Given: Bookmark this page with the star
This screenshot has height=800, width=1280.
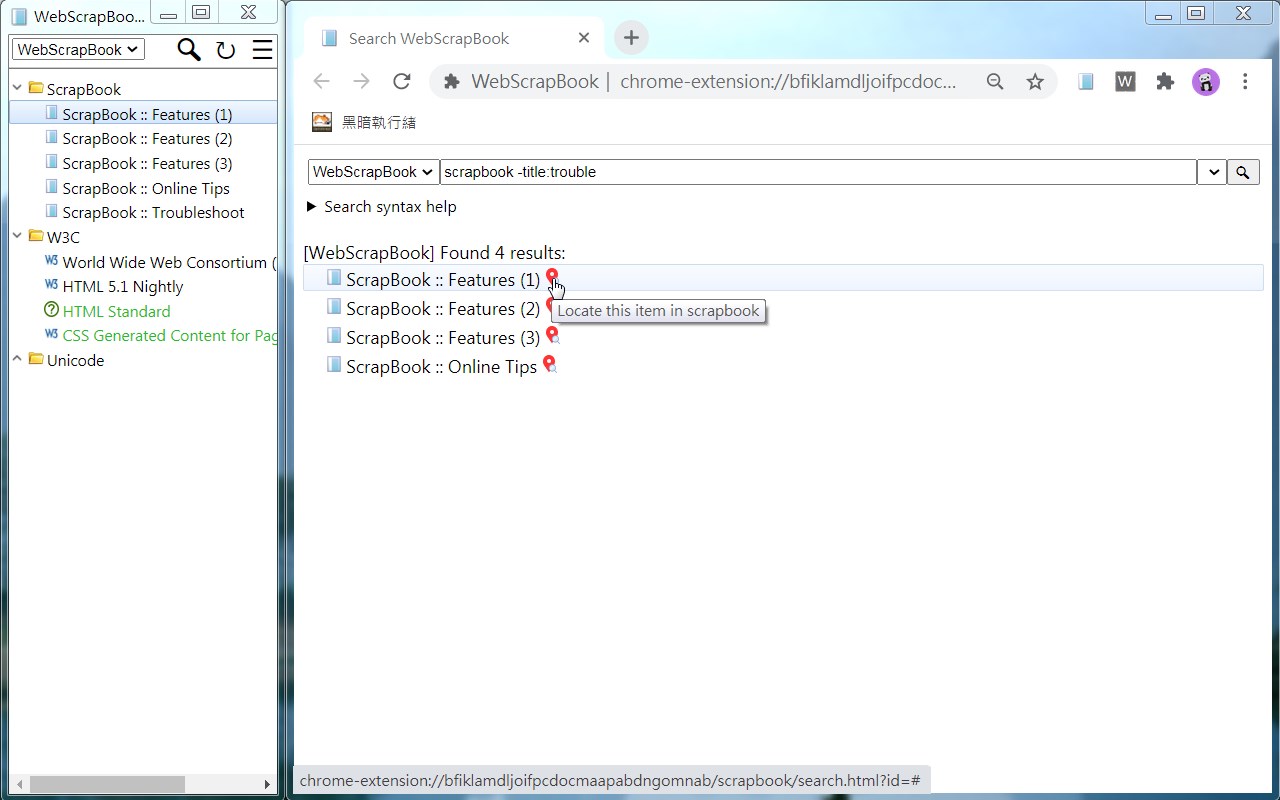Looking at the screenshot, I should [x=1035, y=82].
